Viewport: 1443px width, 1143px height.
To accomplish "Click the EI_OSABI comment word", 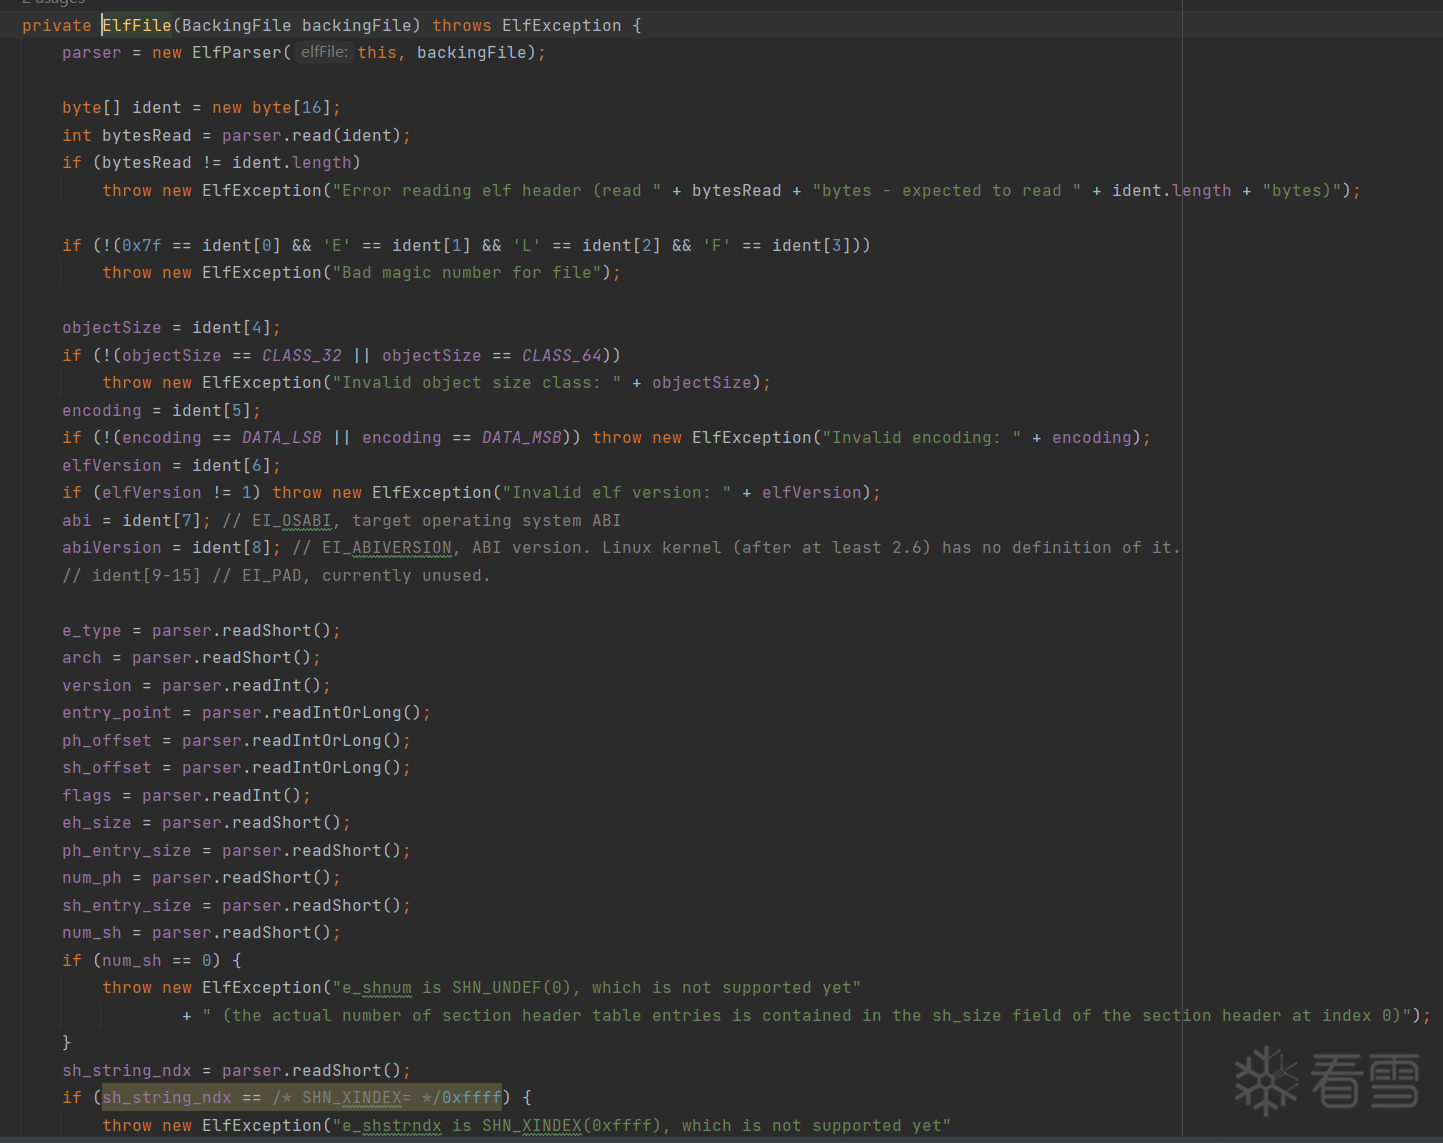I will point(291,520).
